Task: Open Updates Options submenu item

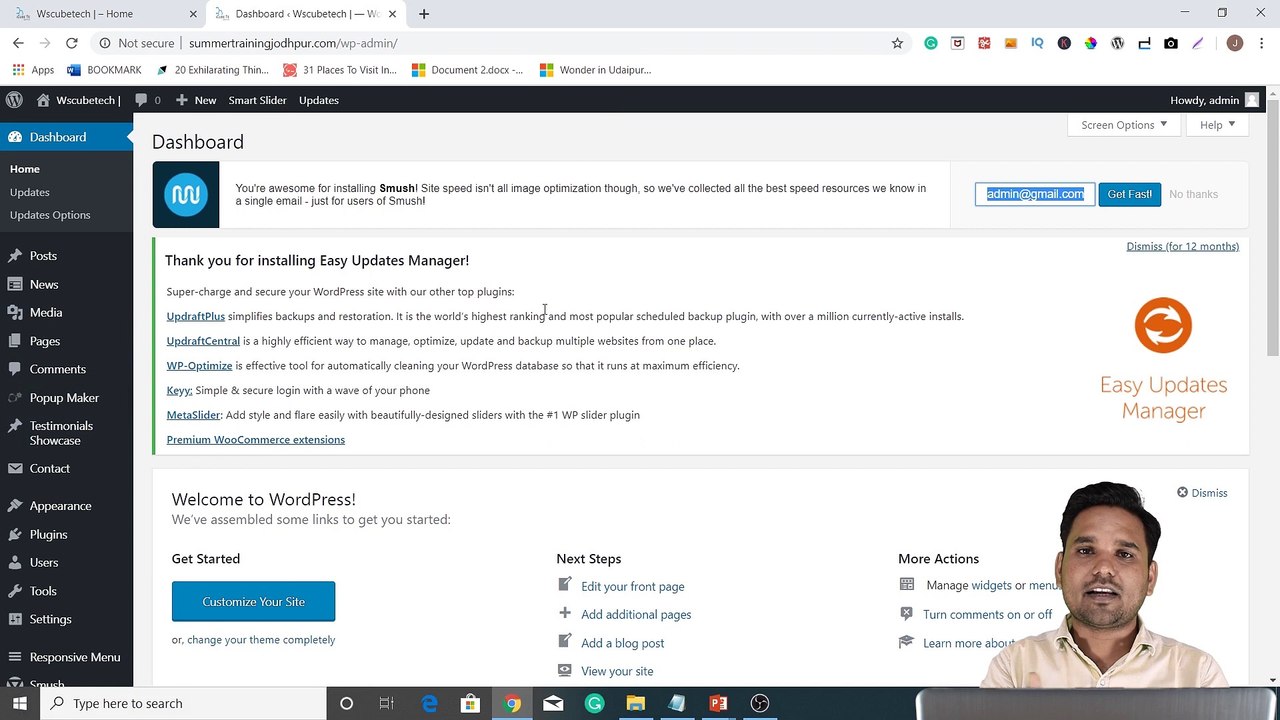Action: pyautogui.click(x=50, y=215)
